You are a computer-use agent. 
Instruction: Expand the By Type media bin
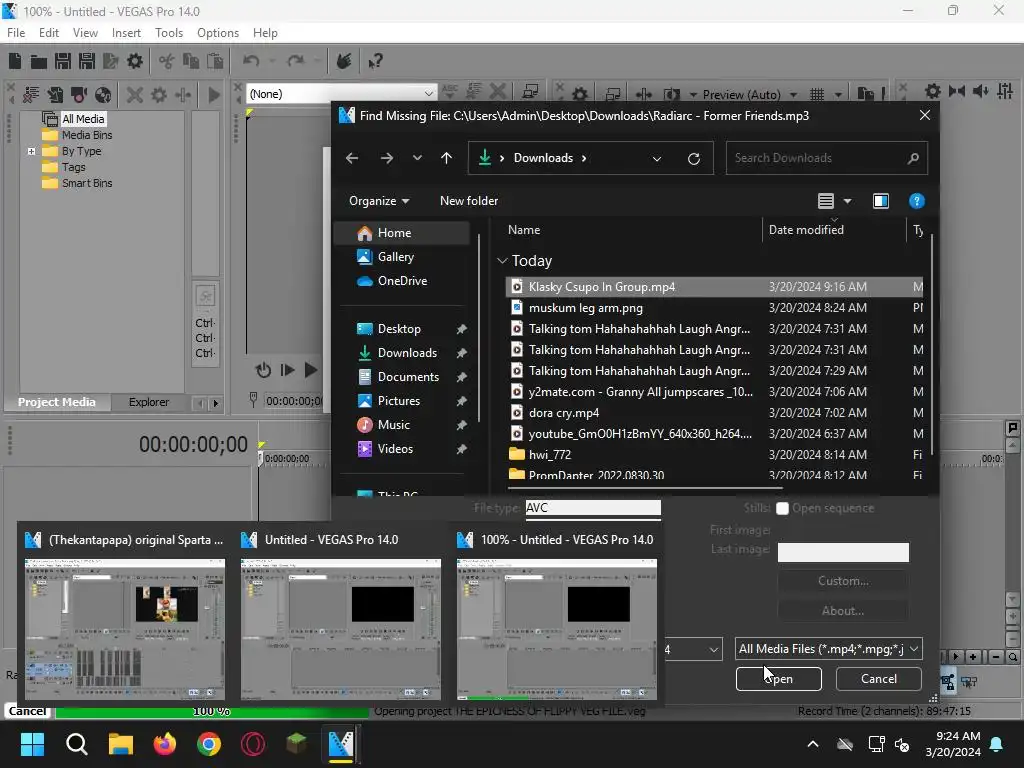pyautogui.click(x=31, y=152)
